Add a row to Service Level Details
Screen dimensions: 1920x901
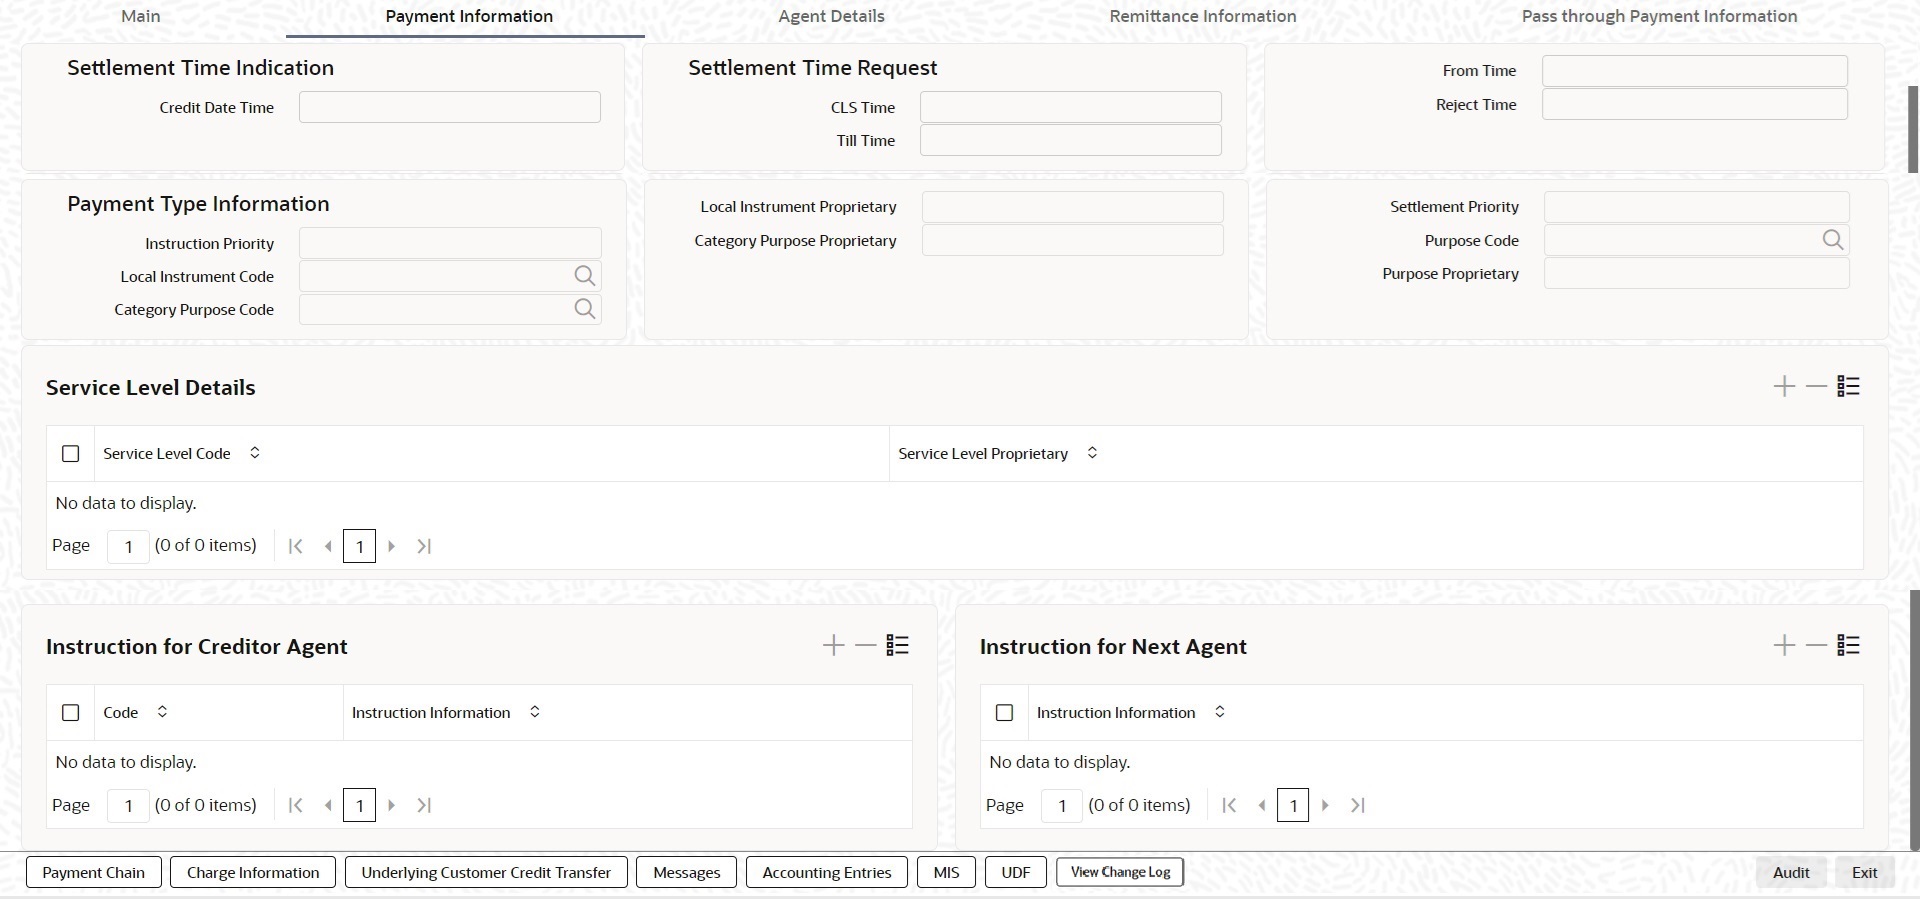1784,387
